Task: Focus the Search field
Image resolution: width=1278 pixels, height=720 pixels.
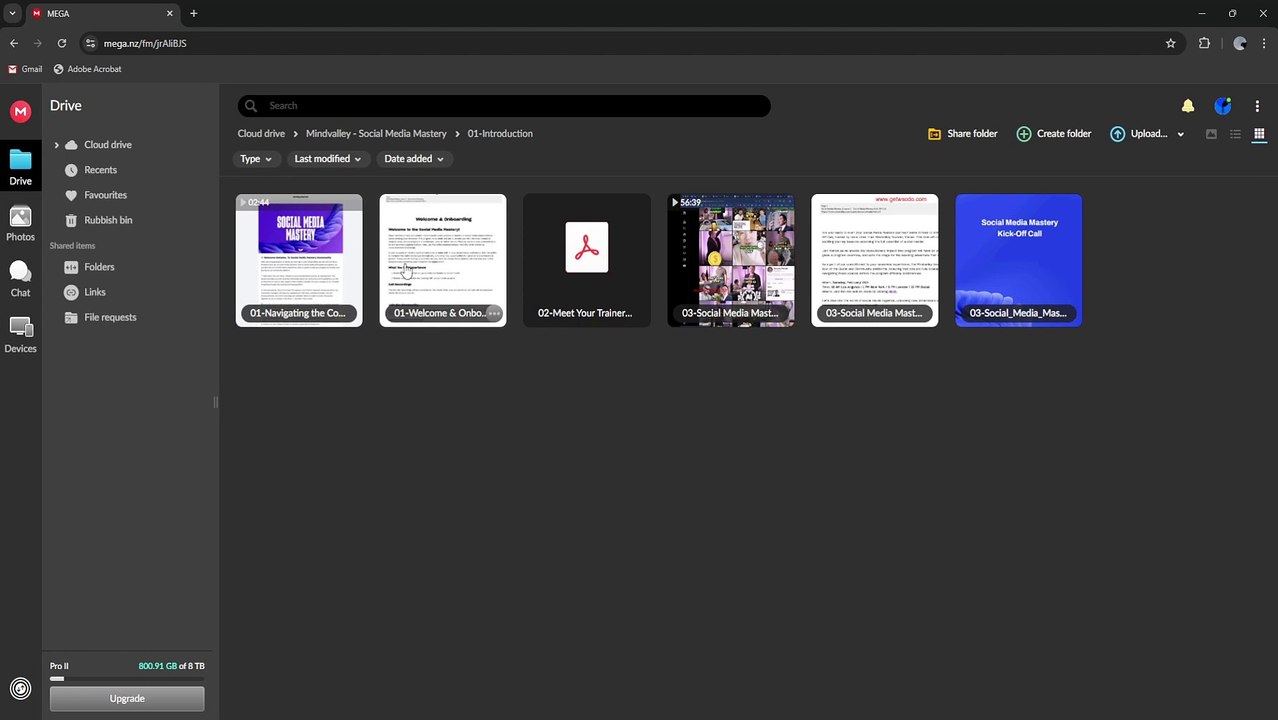Action: point(504,106)
